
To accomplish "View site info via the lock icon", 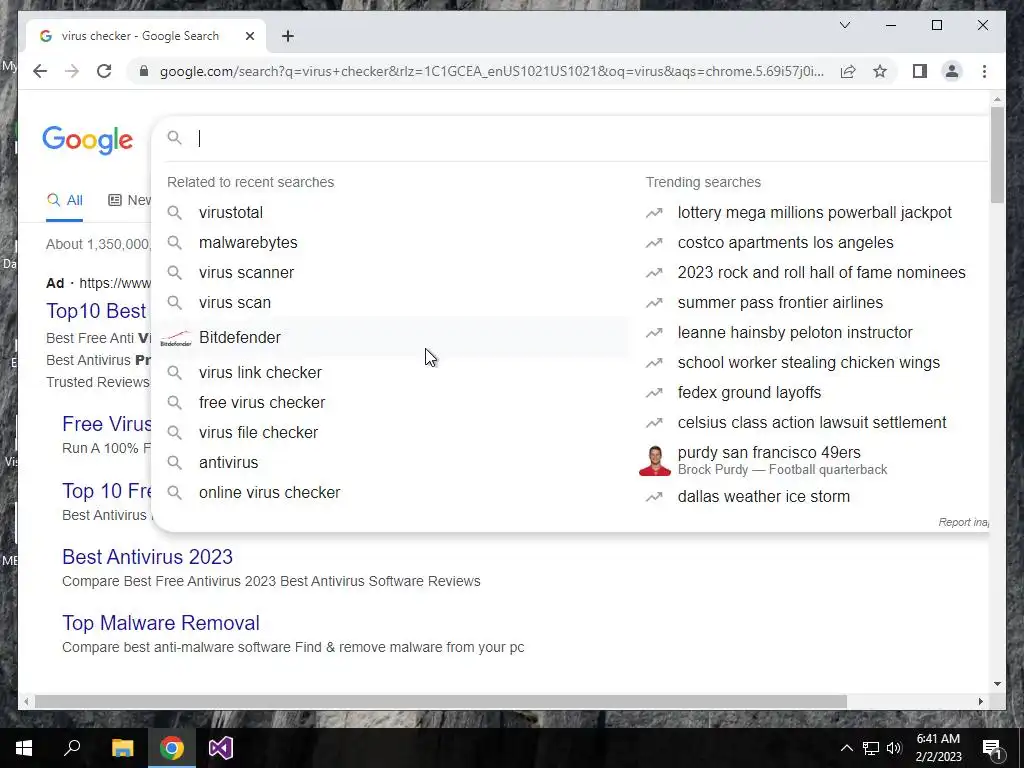I will click(x=144, y=71).
